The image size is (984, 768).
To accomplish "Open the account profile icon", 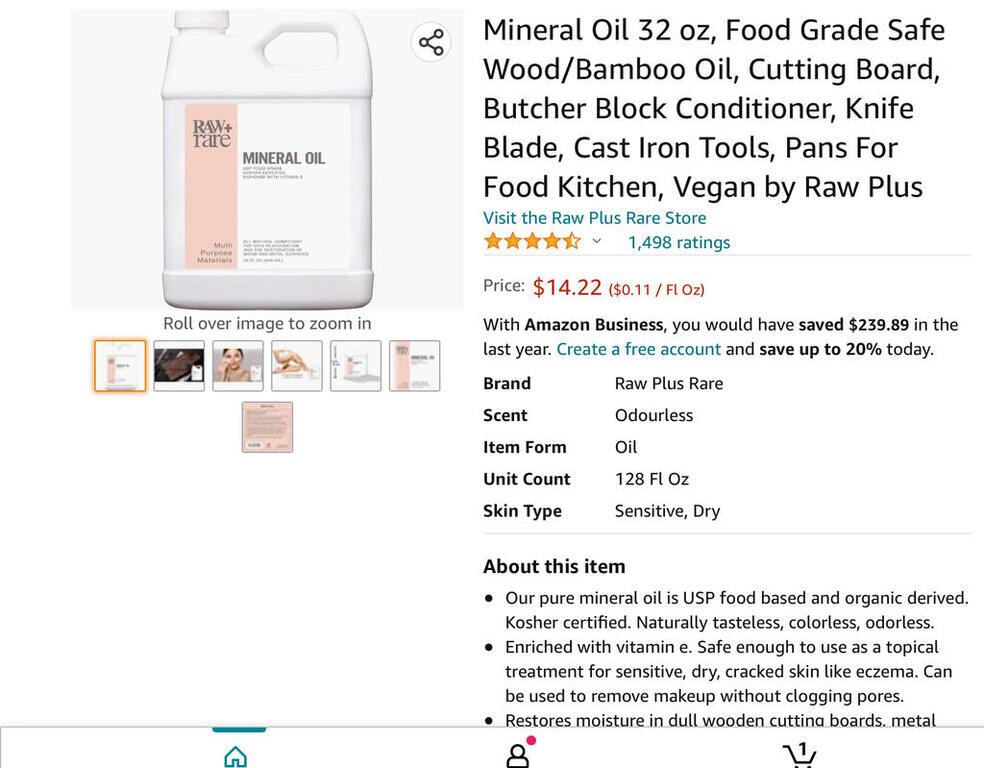I will click(518, 755).
